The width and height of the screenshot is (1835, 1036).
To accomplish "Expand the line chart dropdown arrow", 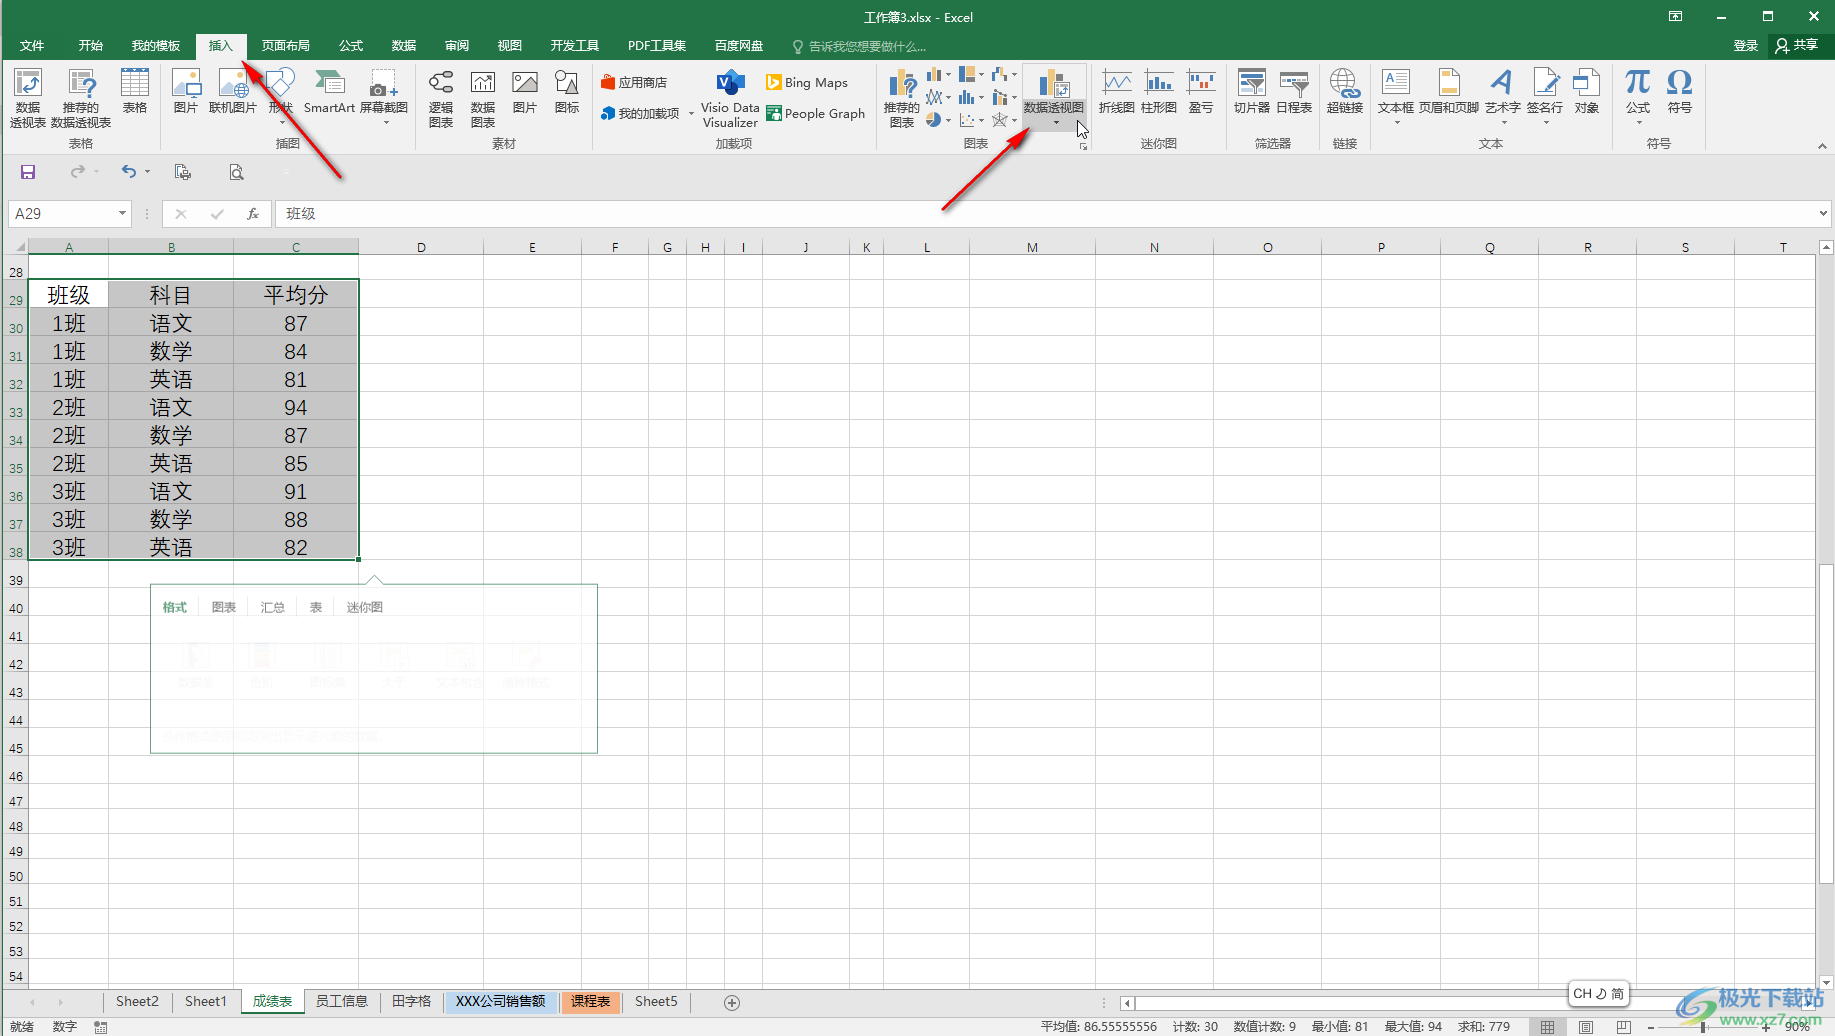I will (x=948, y=98).
